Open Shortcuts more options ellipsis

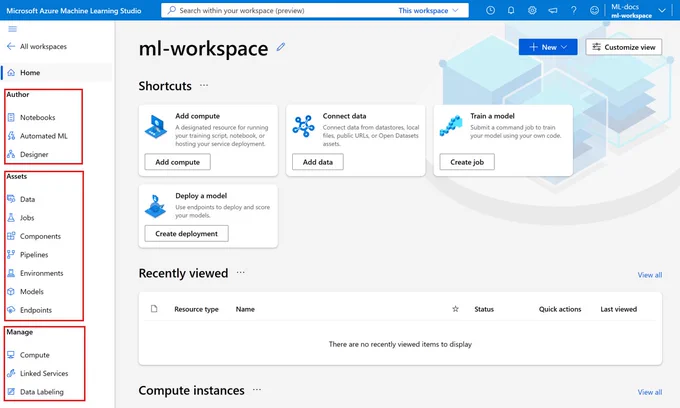204,85
